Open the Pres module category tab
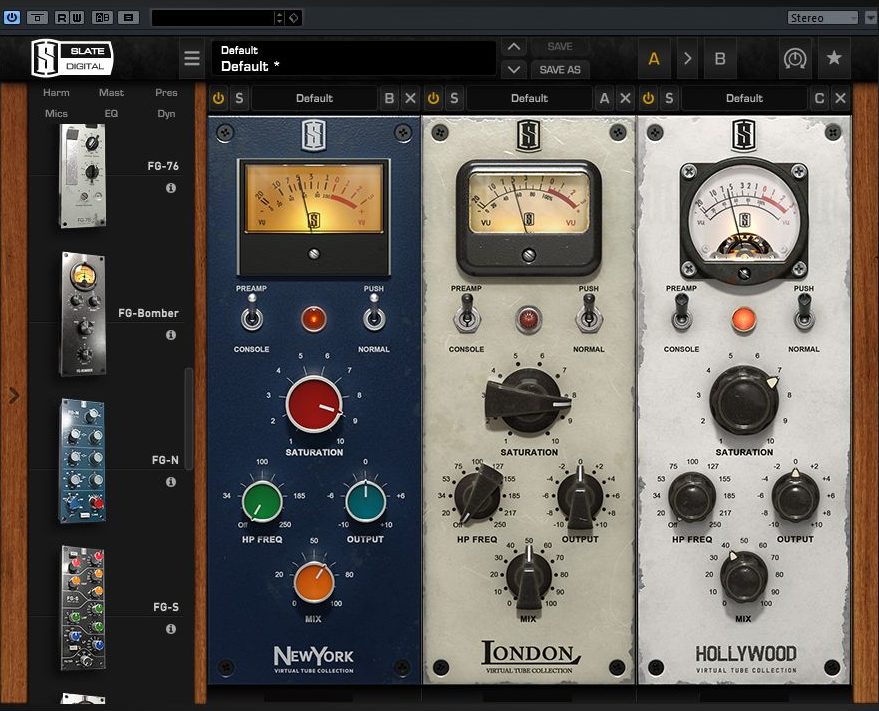879x711 pixels. click(166, 93)
